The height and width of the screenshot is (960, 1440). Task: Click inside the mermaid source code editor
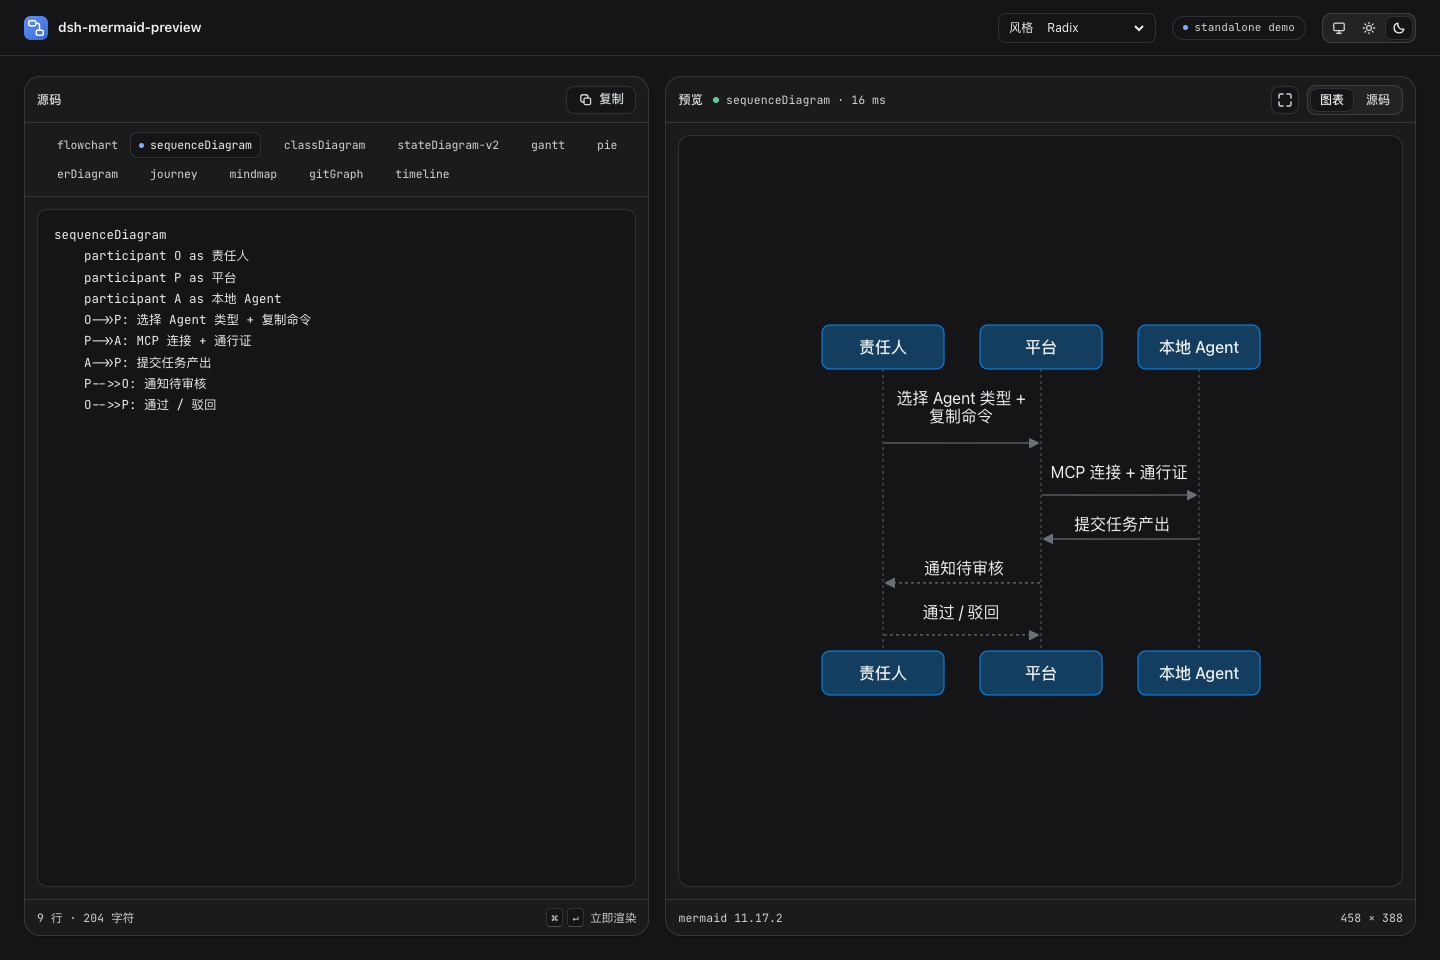(x=336, y=548)
